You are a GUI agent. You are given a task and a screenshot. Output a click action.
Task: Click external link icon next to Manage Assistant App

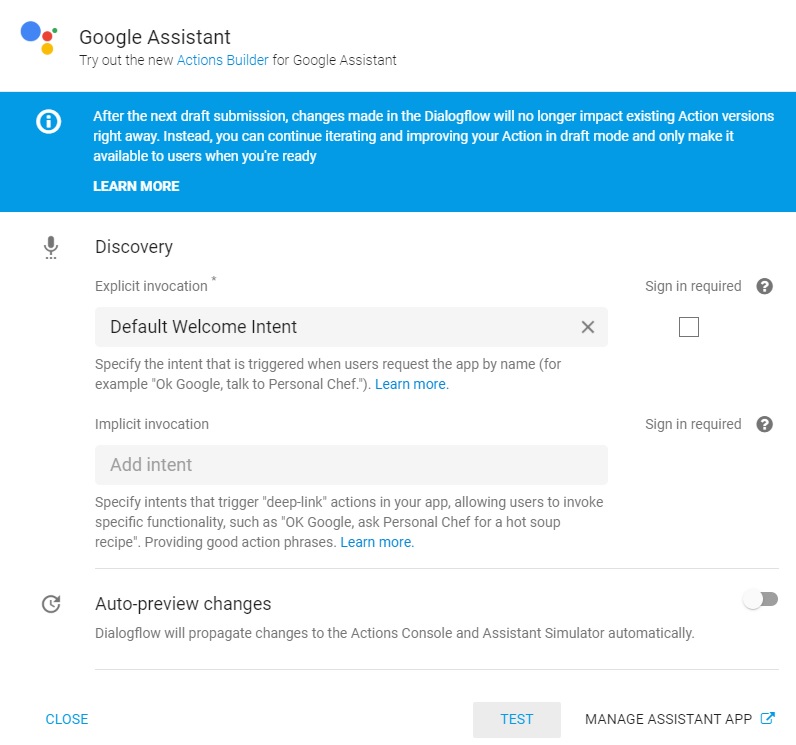[768, 718]
